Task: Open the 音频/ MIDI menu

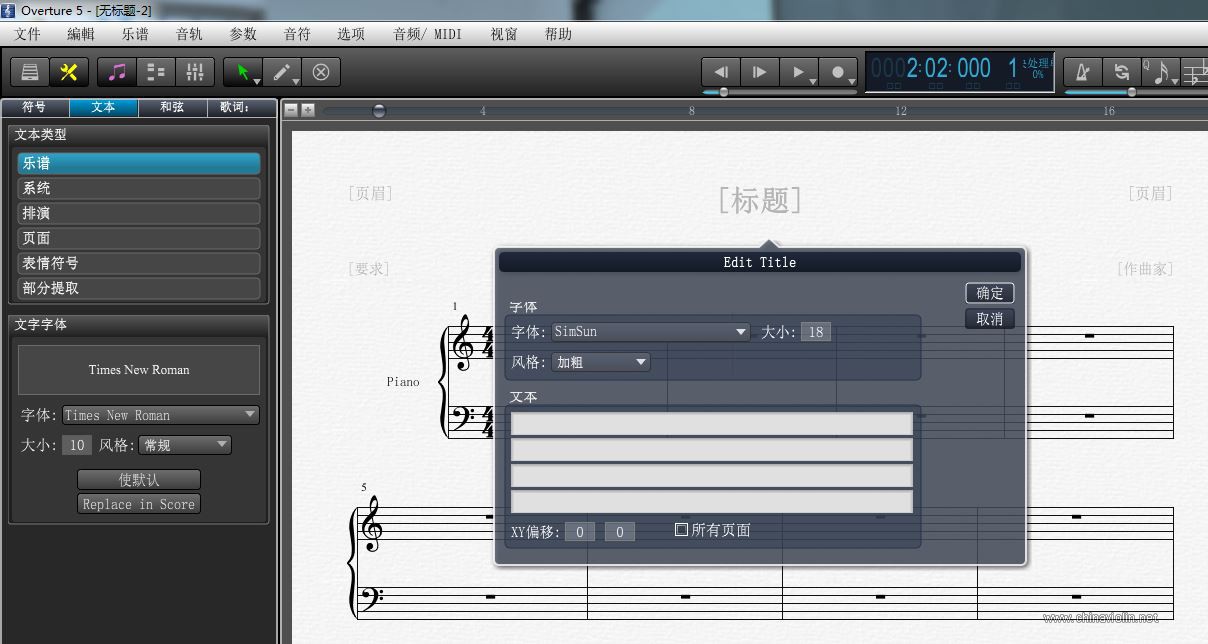Action: (x=428, y=34)
